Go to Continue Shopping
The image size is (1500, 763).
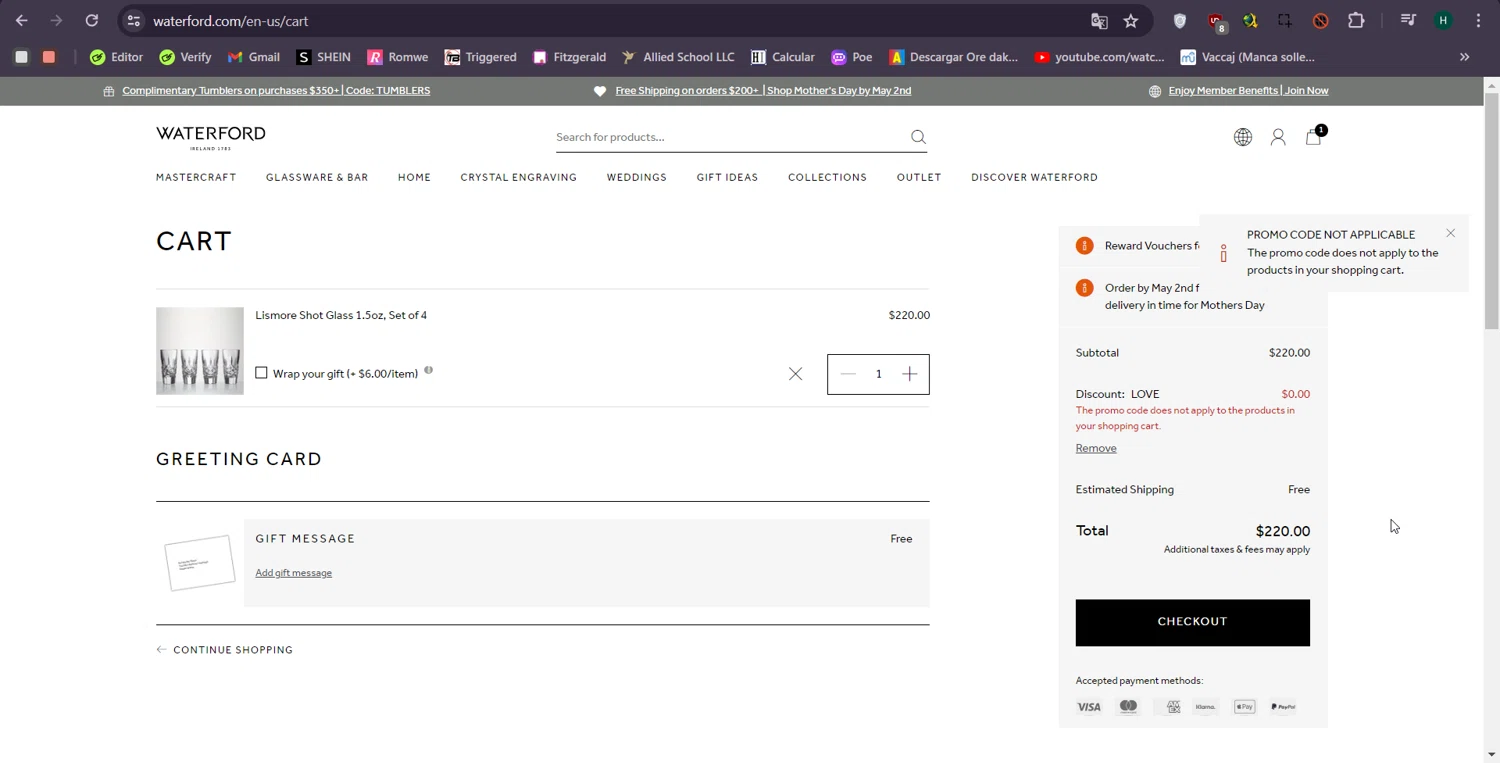[224, 650]
